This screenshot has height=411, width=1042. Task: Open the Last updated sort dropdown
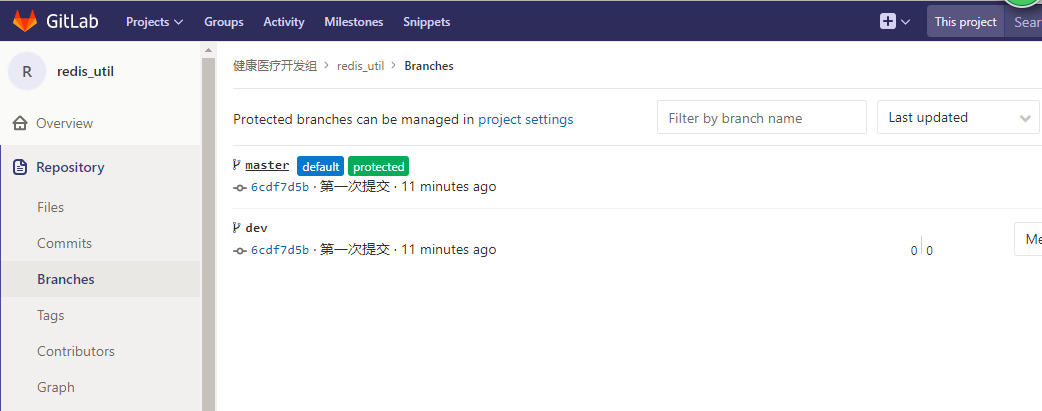point(958,118)
